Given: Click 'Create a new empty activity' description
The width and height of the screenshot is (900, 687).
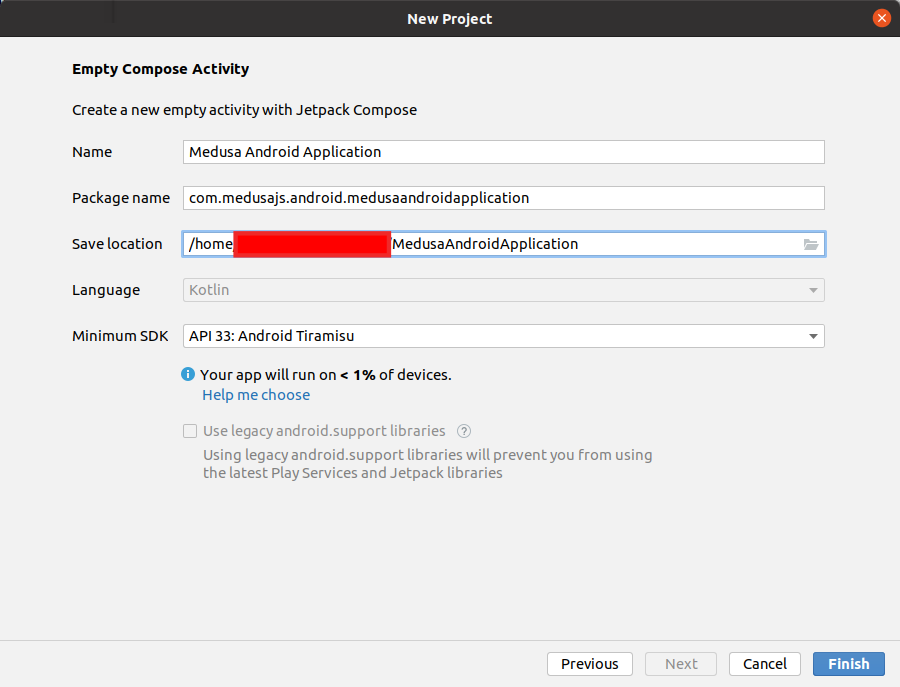Looking at the screenshot, I should (245, 110).
